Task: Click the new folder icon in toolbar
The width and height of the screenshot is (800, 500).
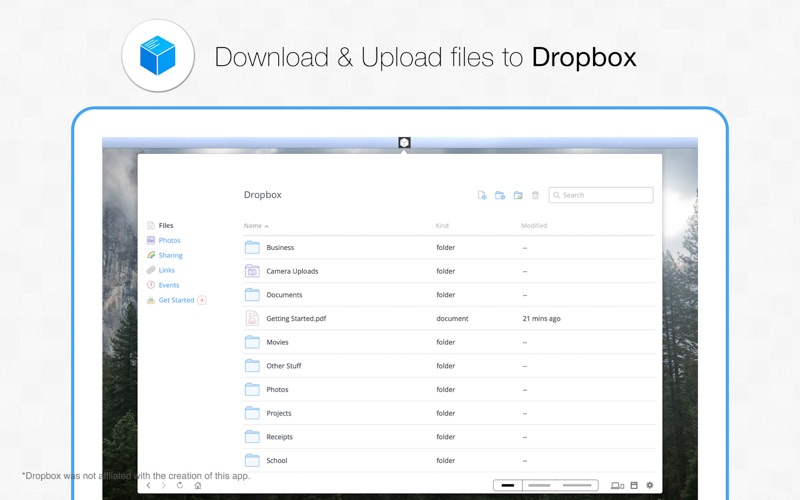Action: point(499,195)
